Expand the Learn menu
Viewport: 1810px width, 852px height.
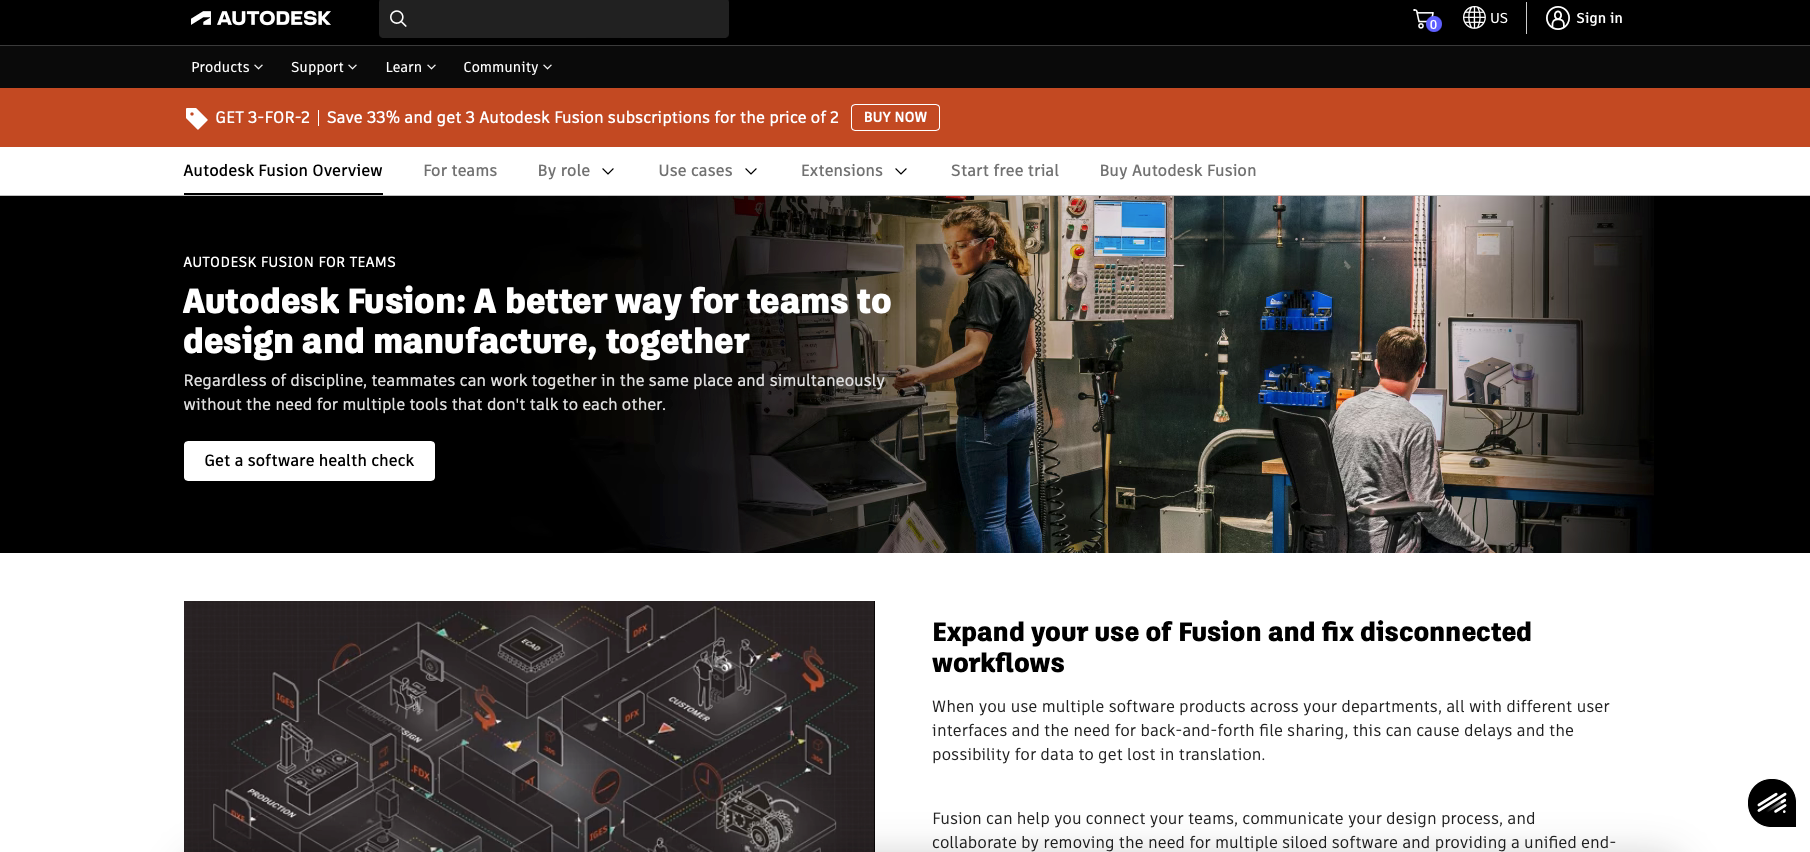point(410,67)
